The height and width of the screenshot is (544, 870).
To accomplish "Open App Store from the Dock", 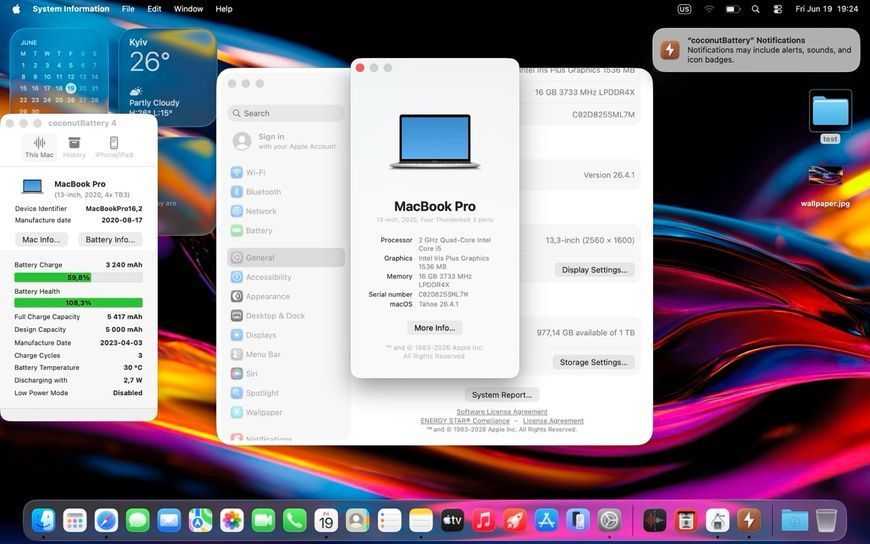I will click(x=547, y=521).
